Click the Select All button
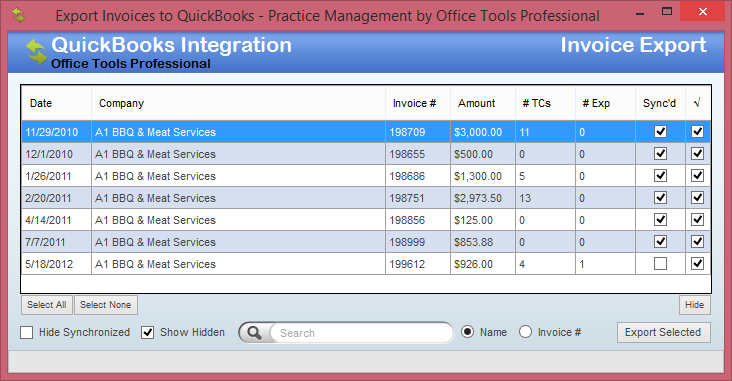The height and width of the screenshot is (381, 732). [x=47, y=305]
